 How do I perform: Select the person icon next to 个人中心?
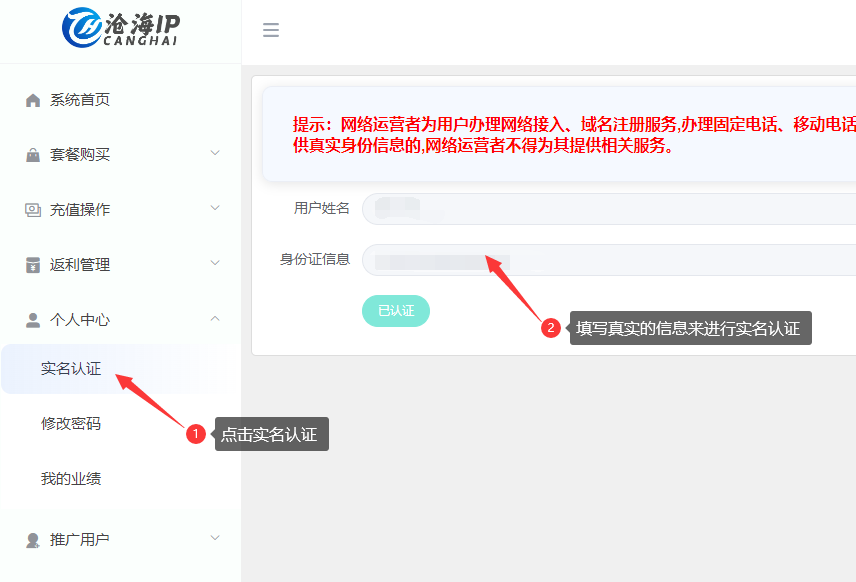35,319
